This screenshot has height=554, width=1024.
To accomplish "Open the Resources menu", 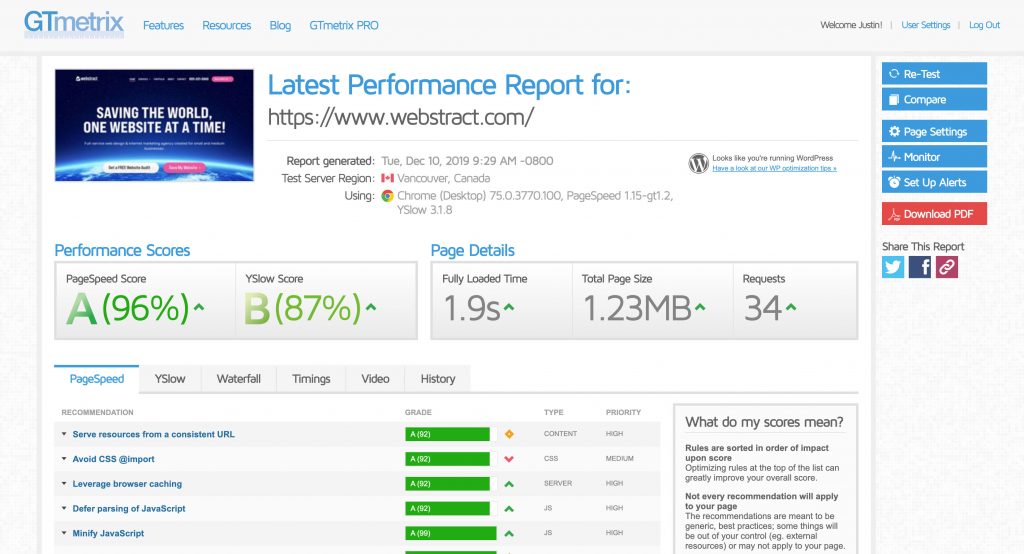I will (227, 25).
